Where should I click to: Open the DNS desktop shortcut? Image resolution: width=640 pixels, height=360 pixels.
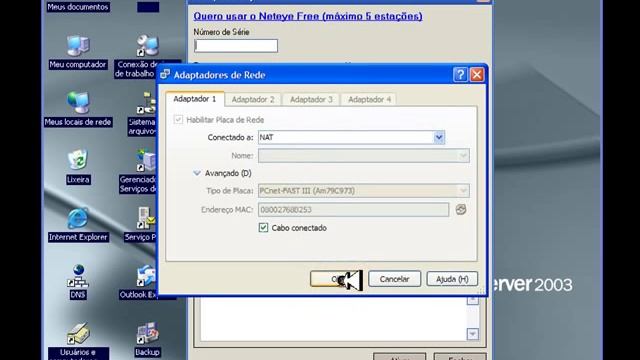click(x=78, y=276)
